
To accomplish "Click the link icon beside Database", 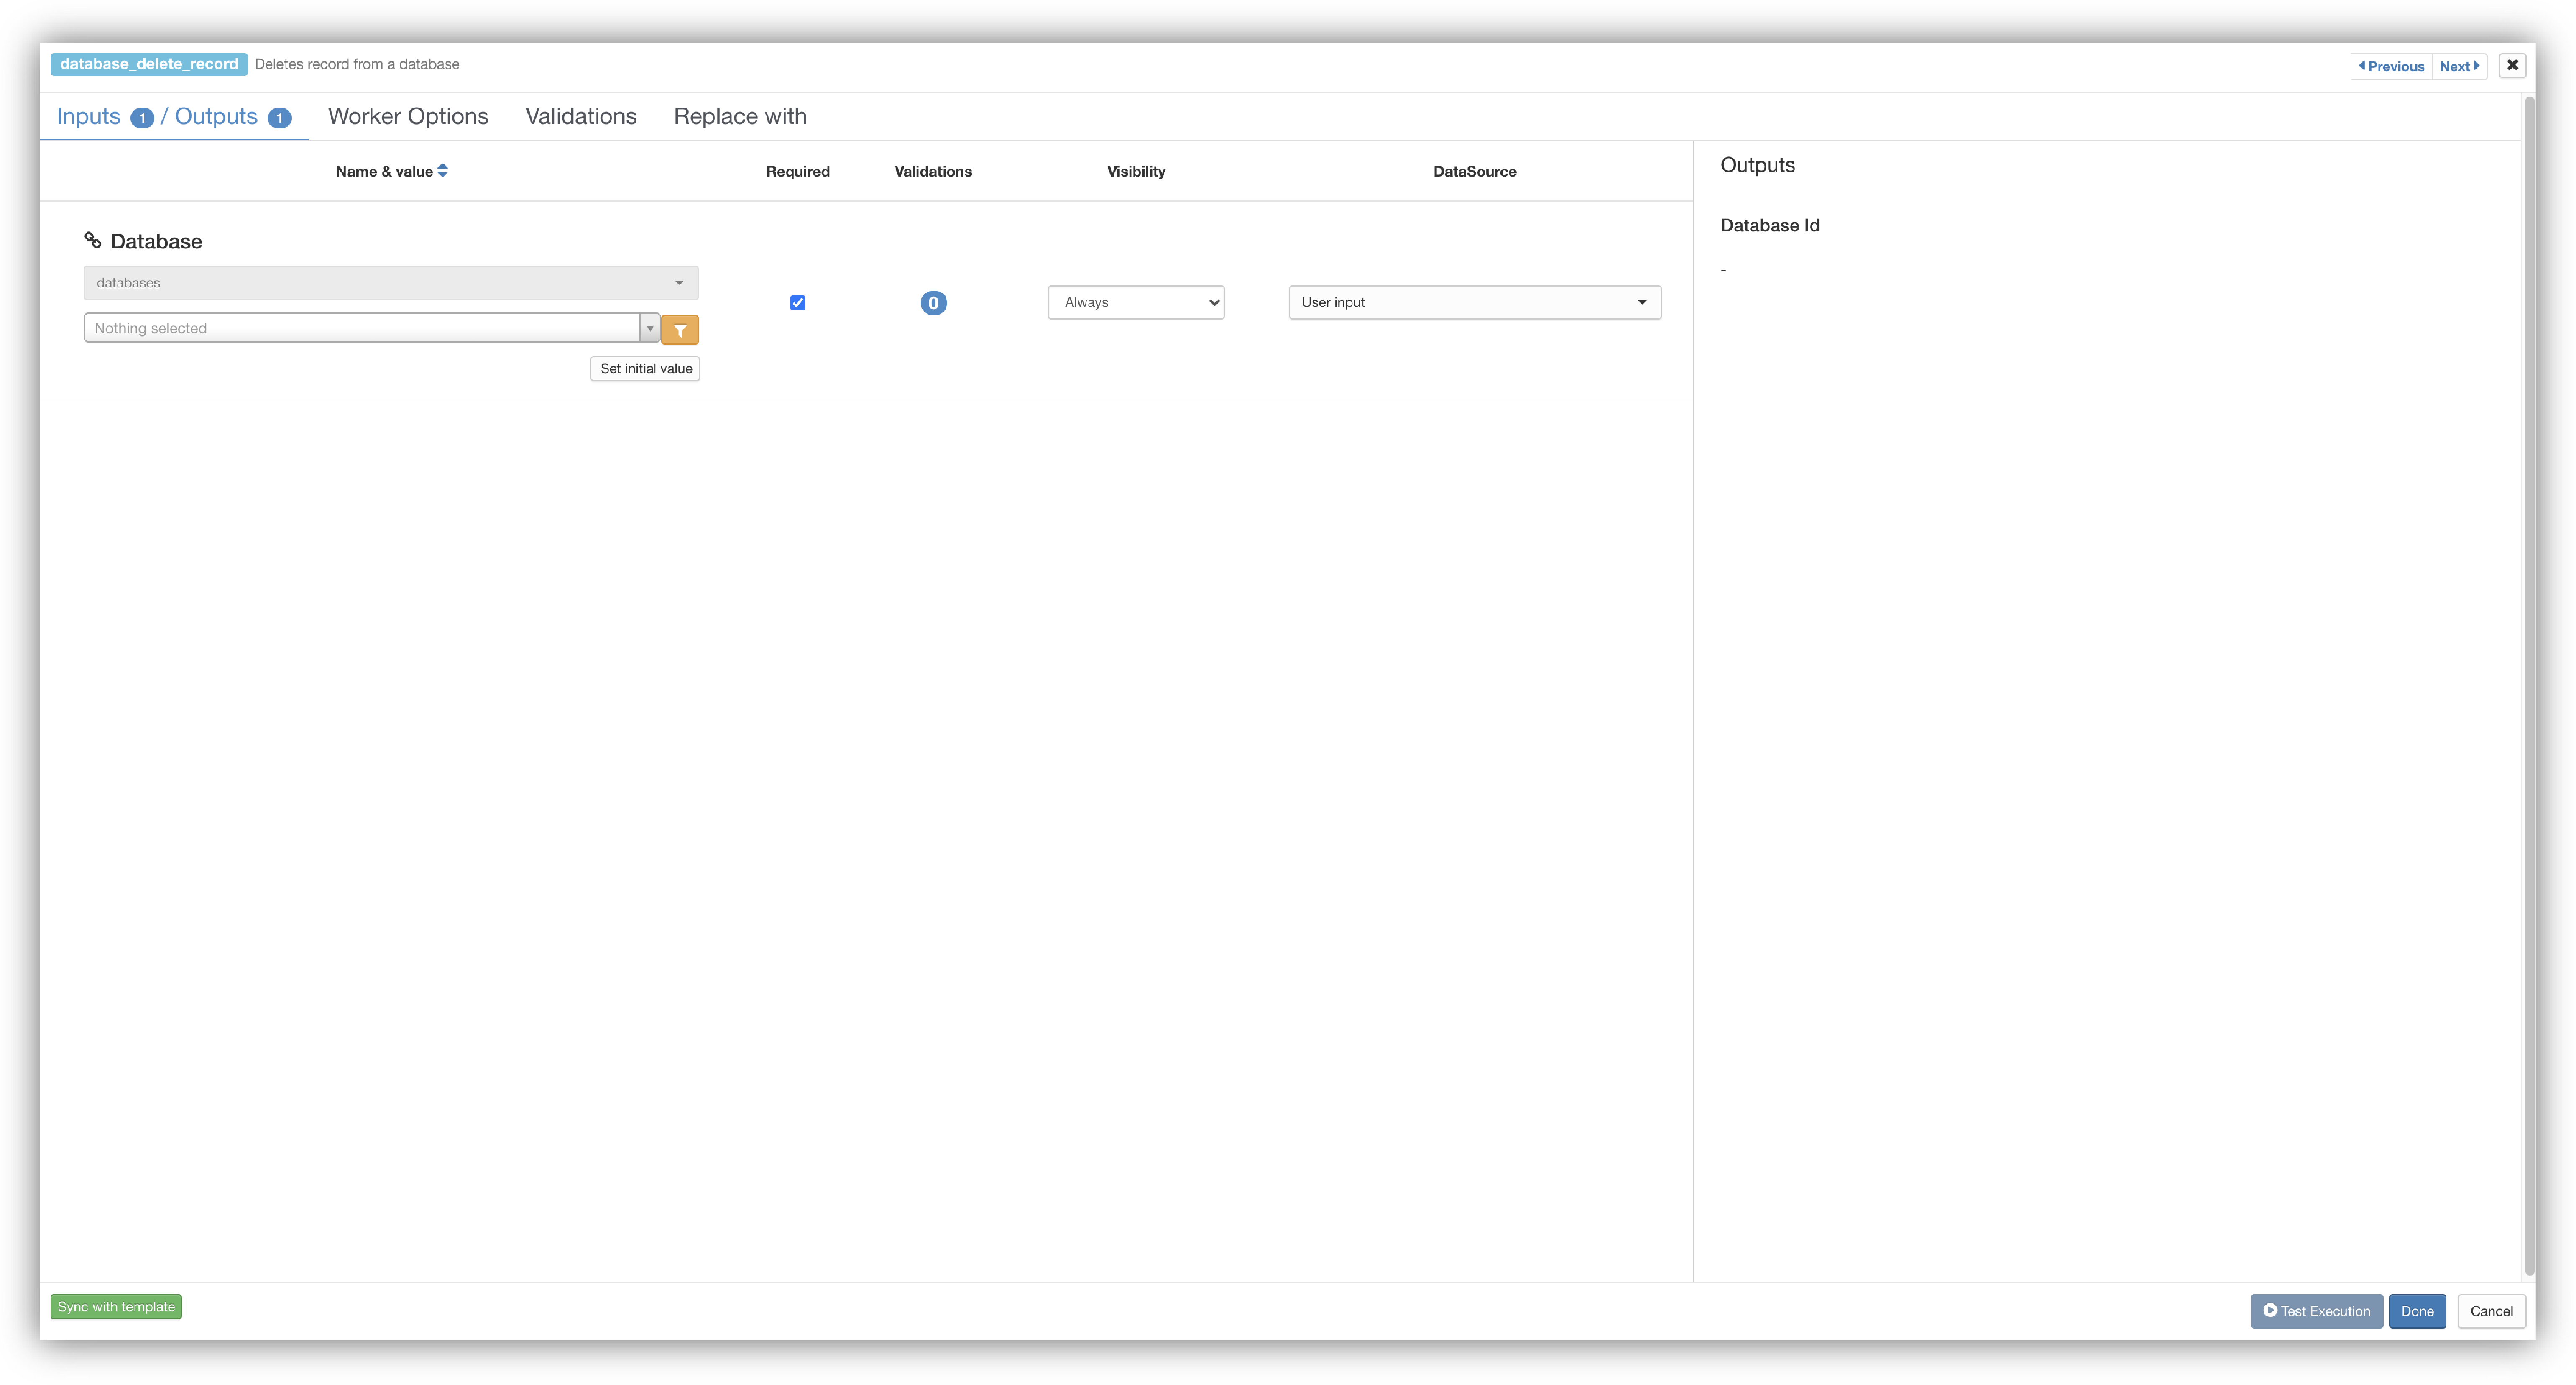I will (x=92, y=240).
